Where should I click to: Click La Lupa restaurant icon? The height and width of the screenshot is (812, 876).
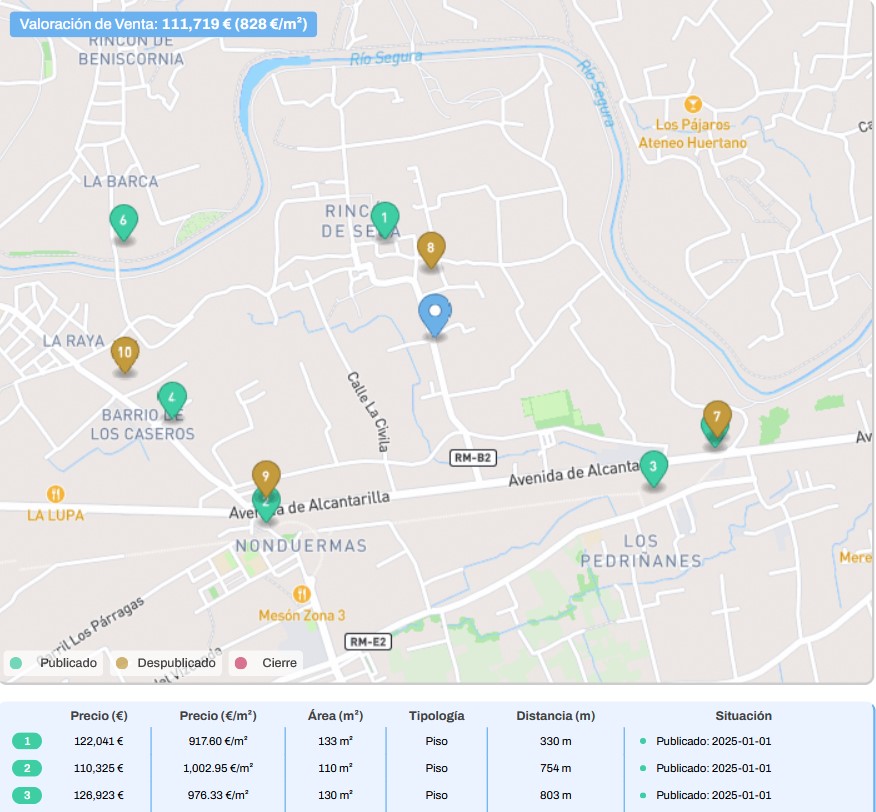click(x=56, y=494)
